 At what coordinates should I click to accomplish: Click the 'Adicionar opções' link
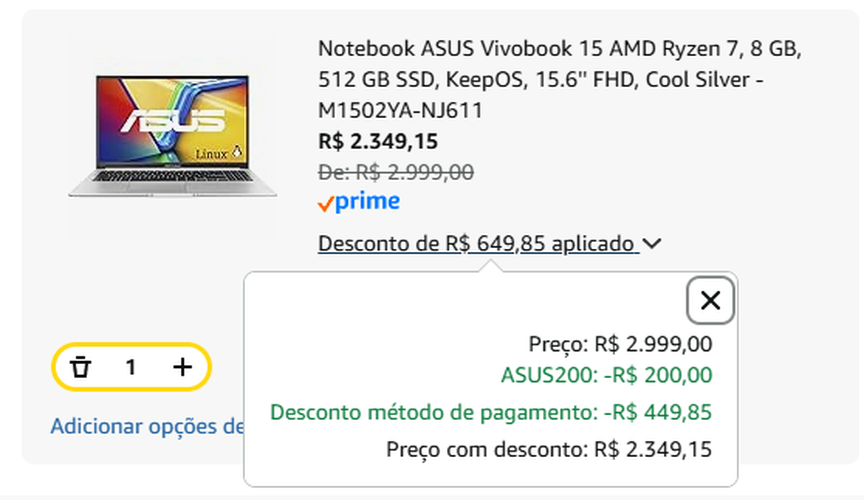[x=147, y=427]
